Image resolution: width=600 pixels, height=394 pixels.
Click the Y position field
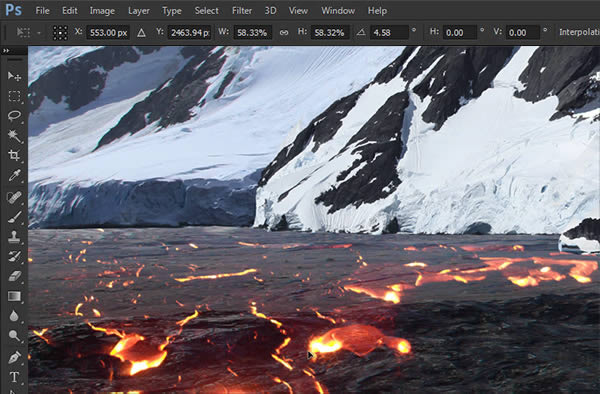189,33
